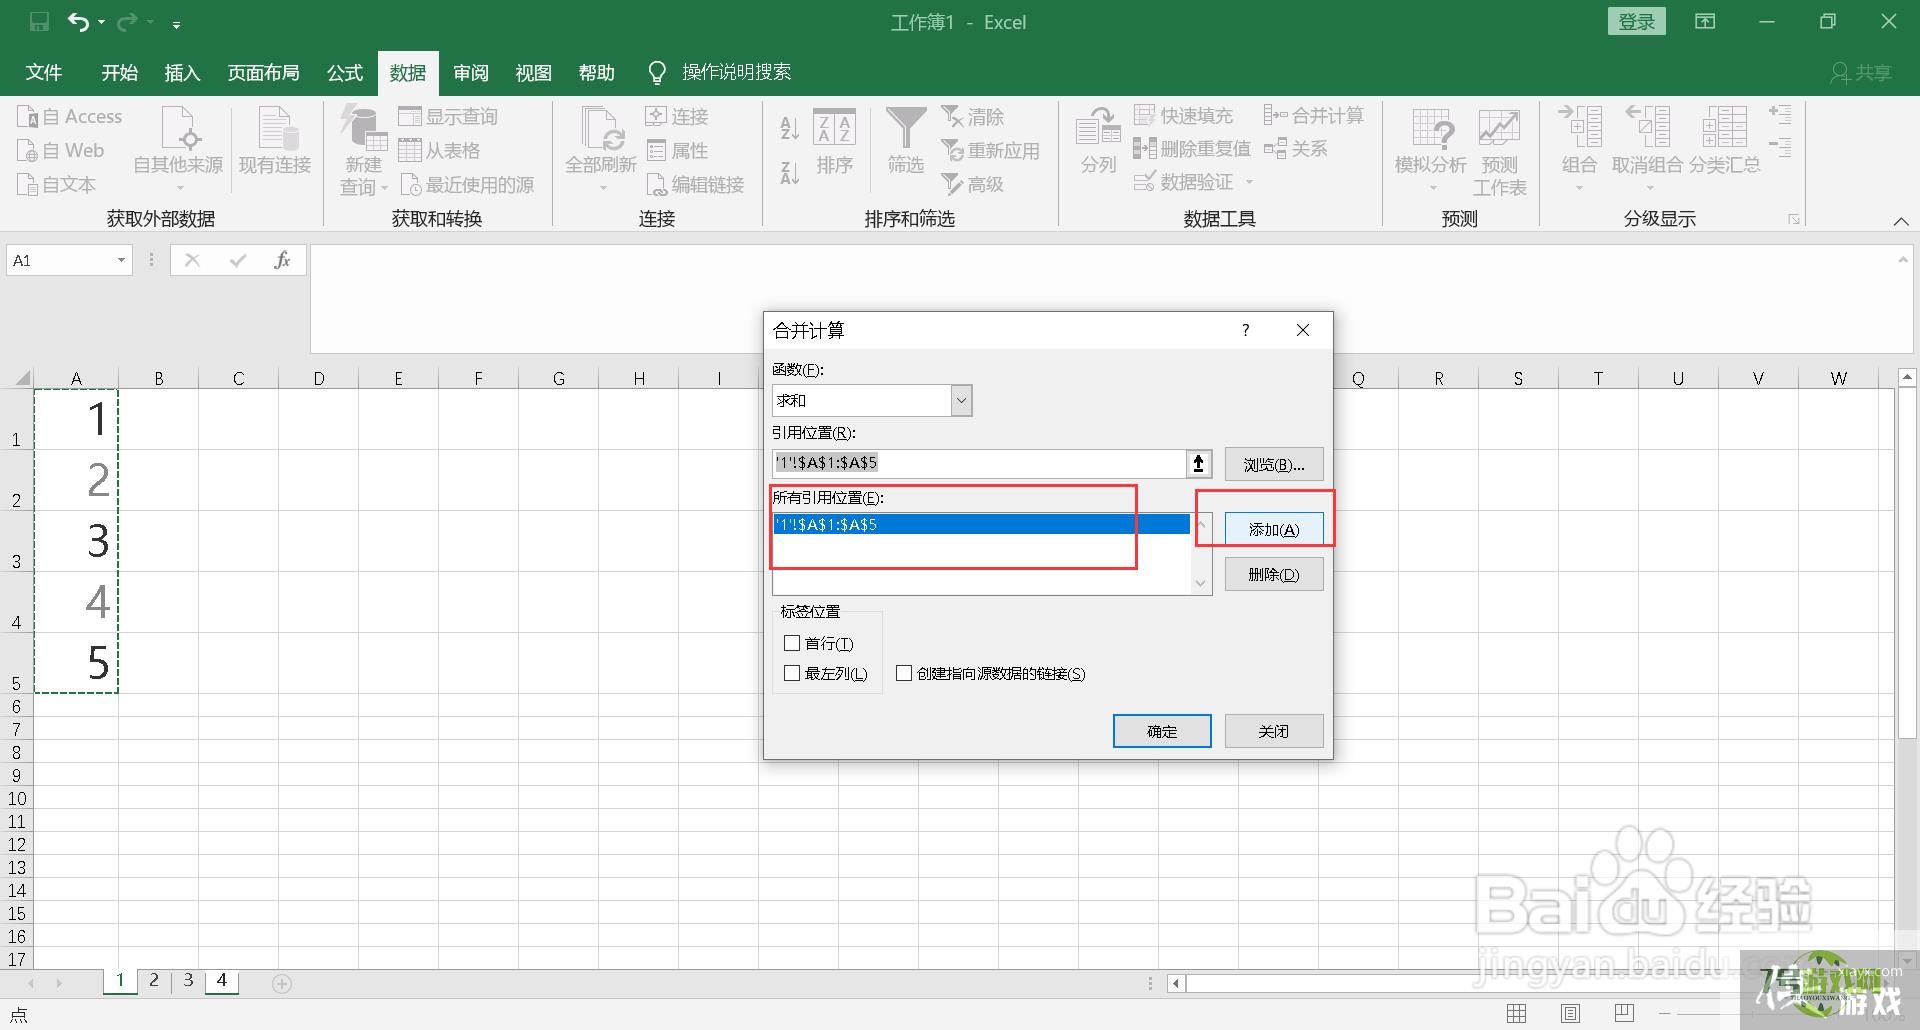Enable create links to source data checkbox
The width and height of the screenshot is (1920, 1030).
click(904, 674)
